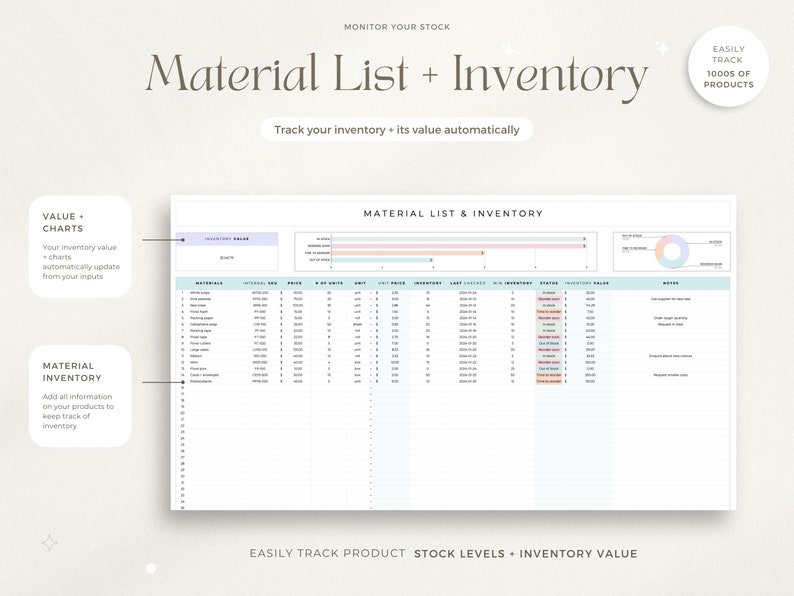Click the note 'Order larger quantity'

point(670,318)
